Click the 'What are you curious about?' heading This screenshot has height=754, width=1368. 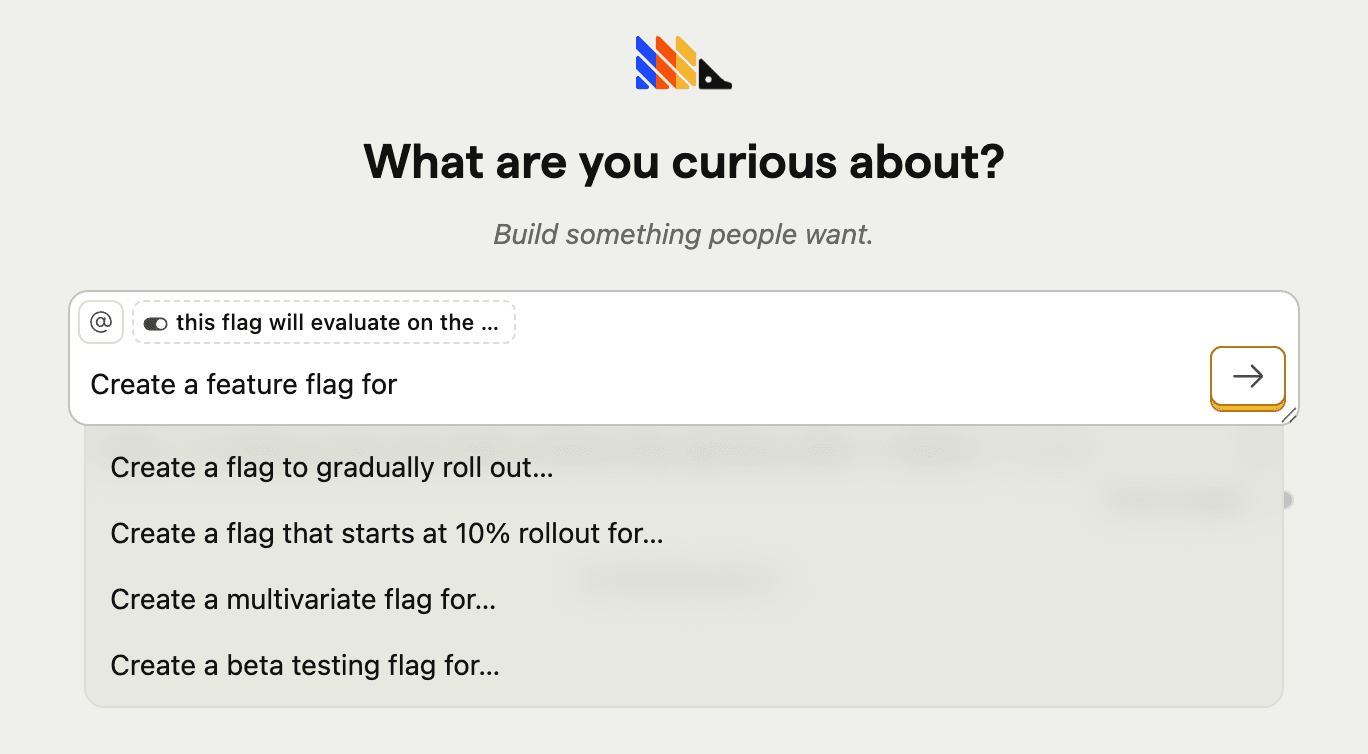(683, 161)
